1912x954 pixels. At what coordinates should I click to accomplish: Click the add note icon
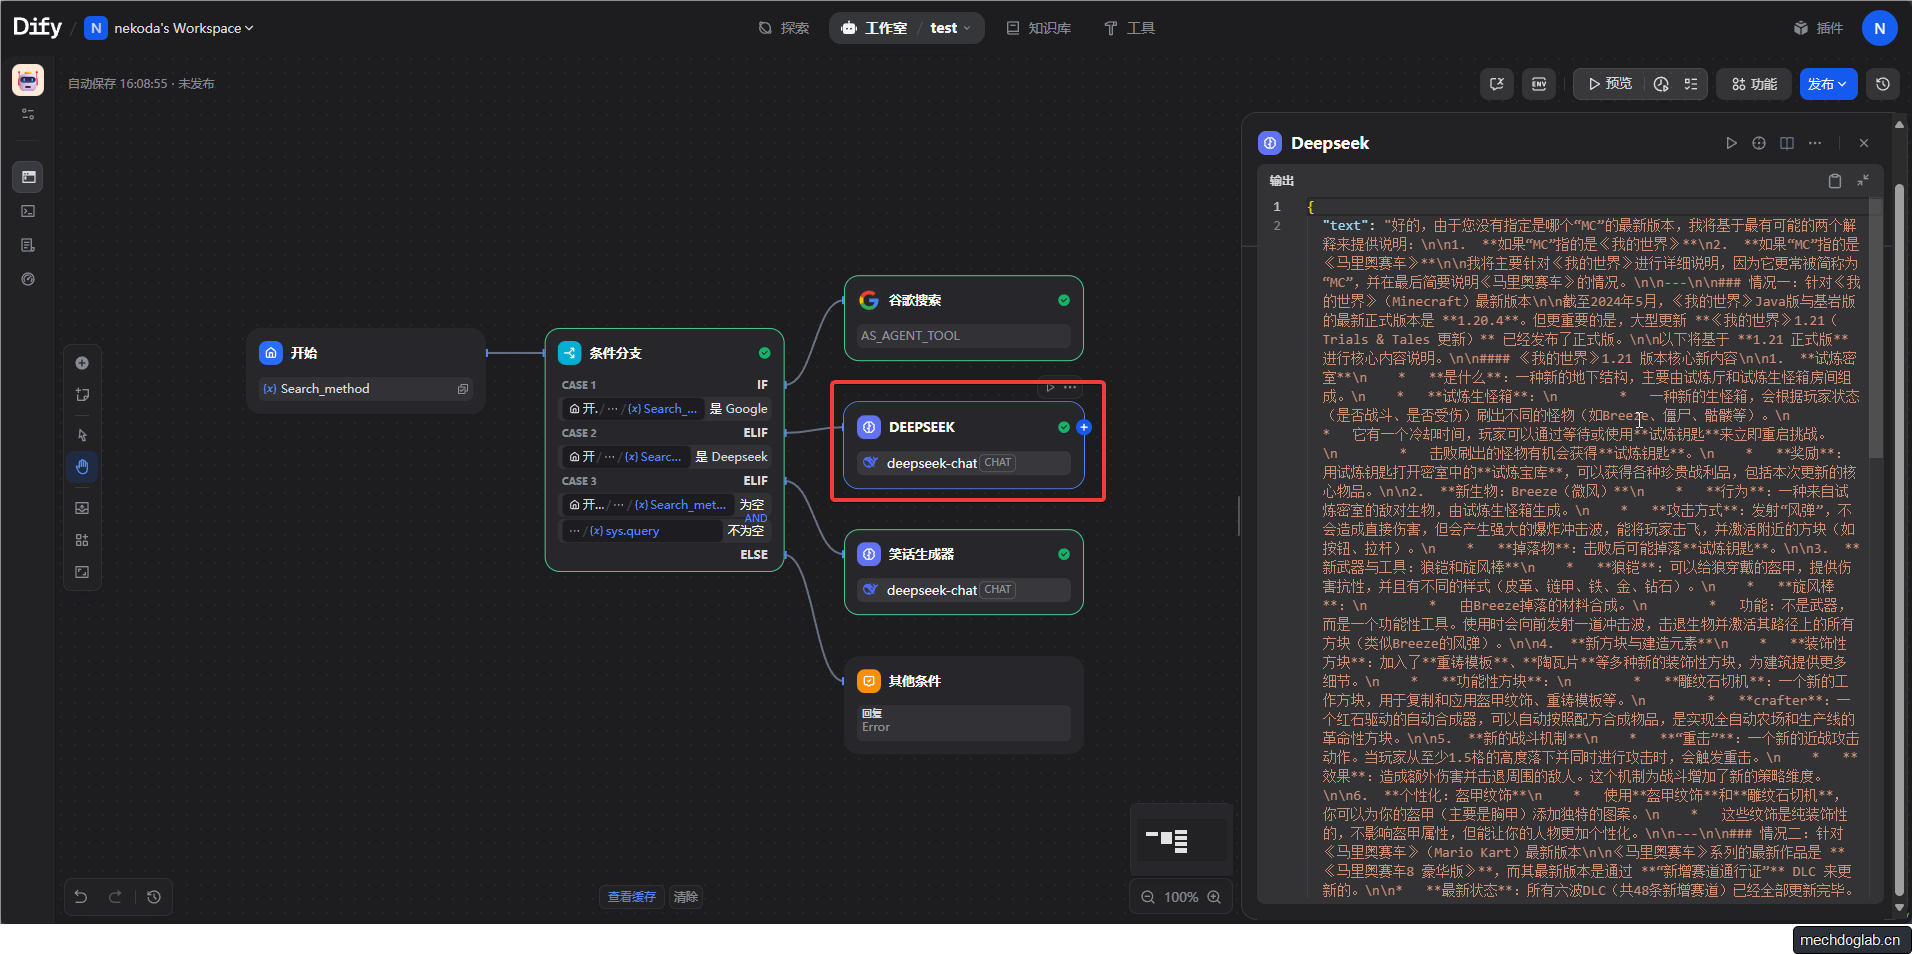82,395
